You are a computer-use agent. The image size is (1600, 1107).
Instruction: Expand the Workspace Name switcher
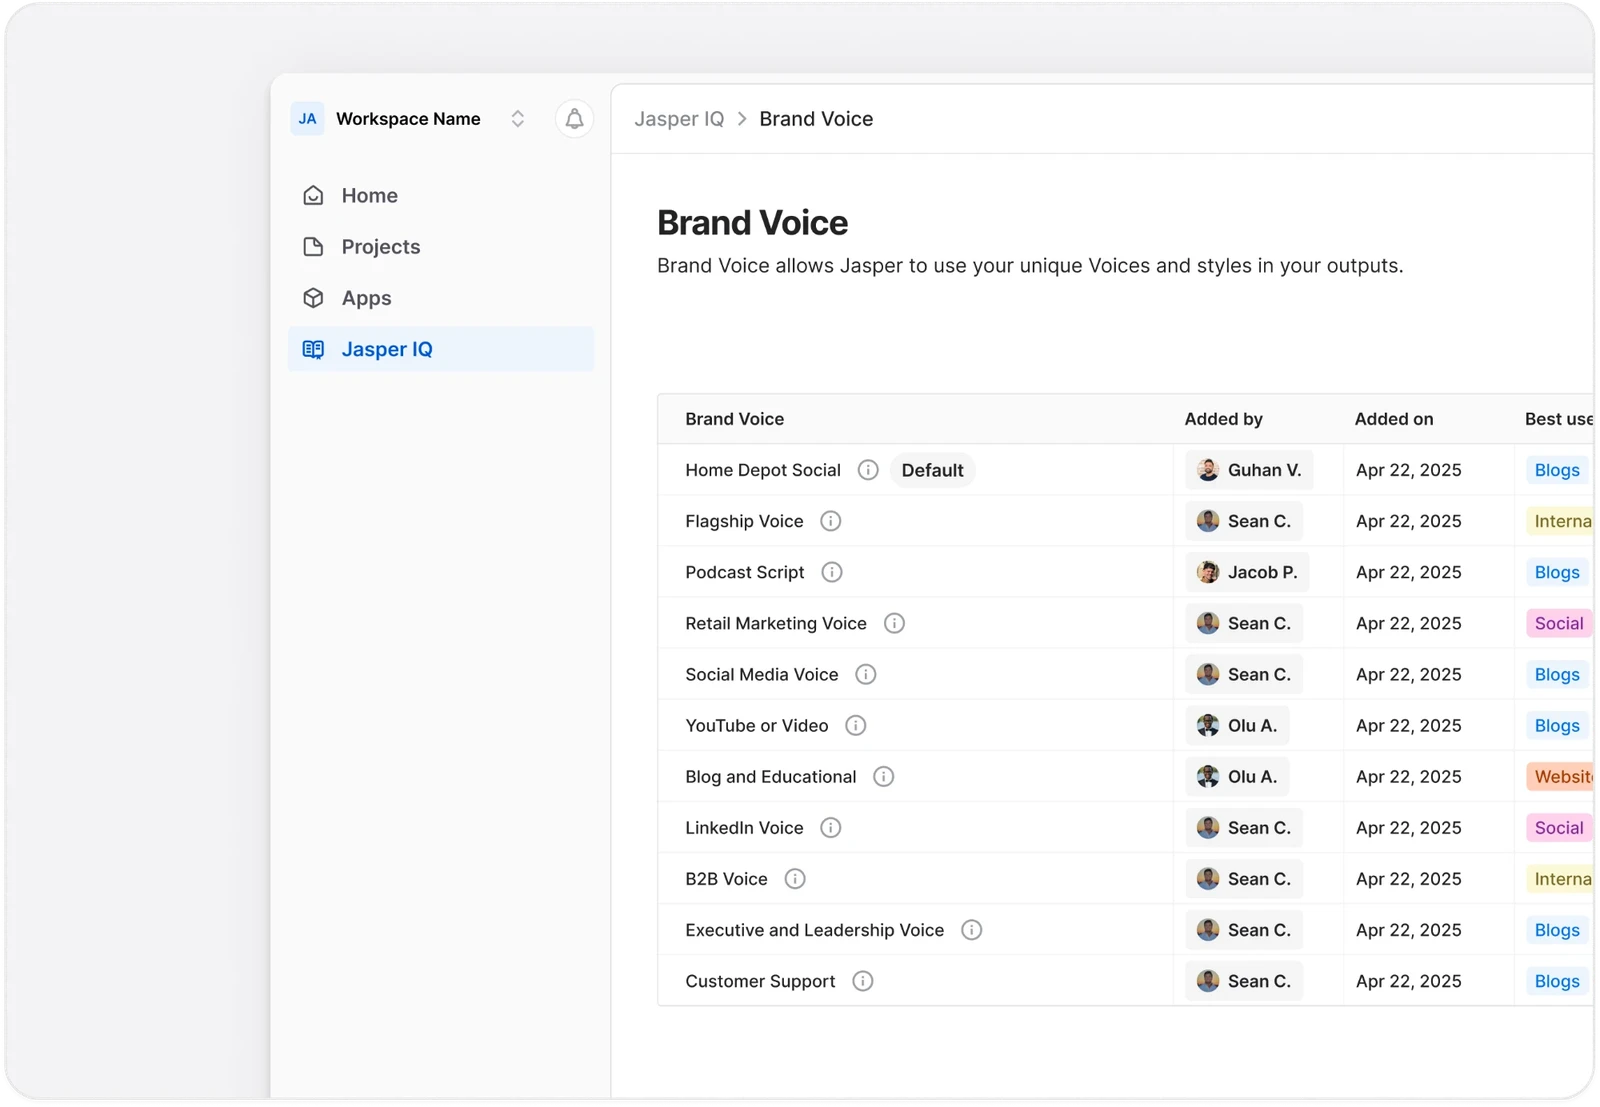tap(517, 119)
